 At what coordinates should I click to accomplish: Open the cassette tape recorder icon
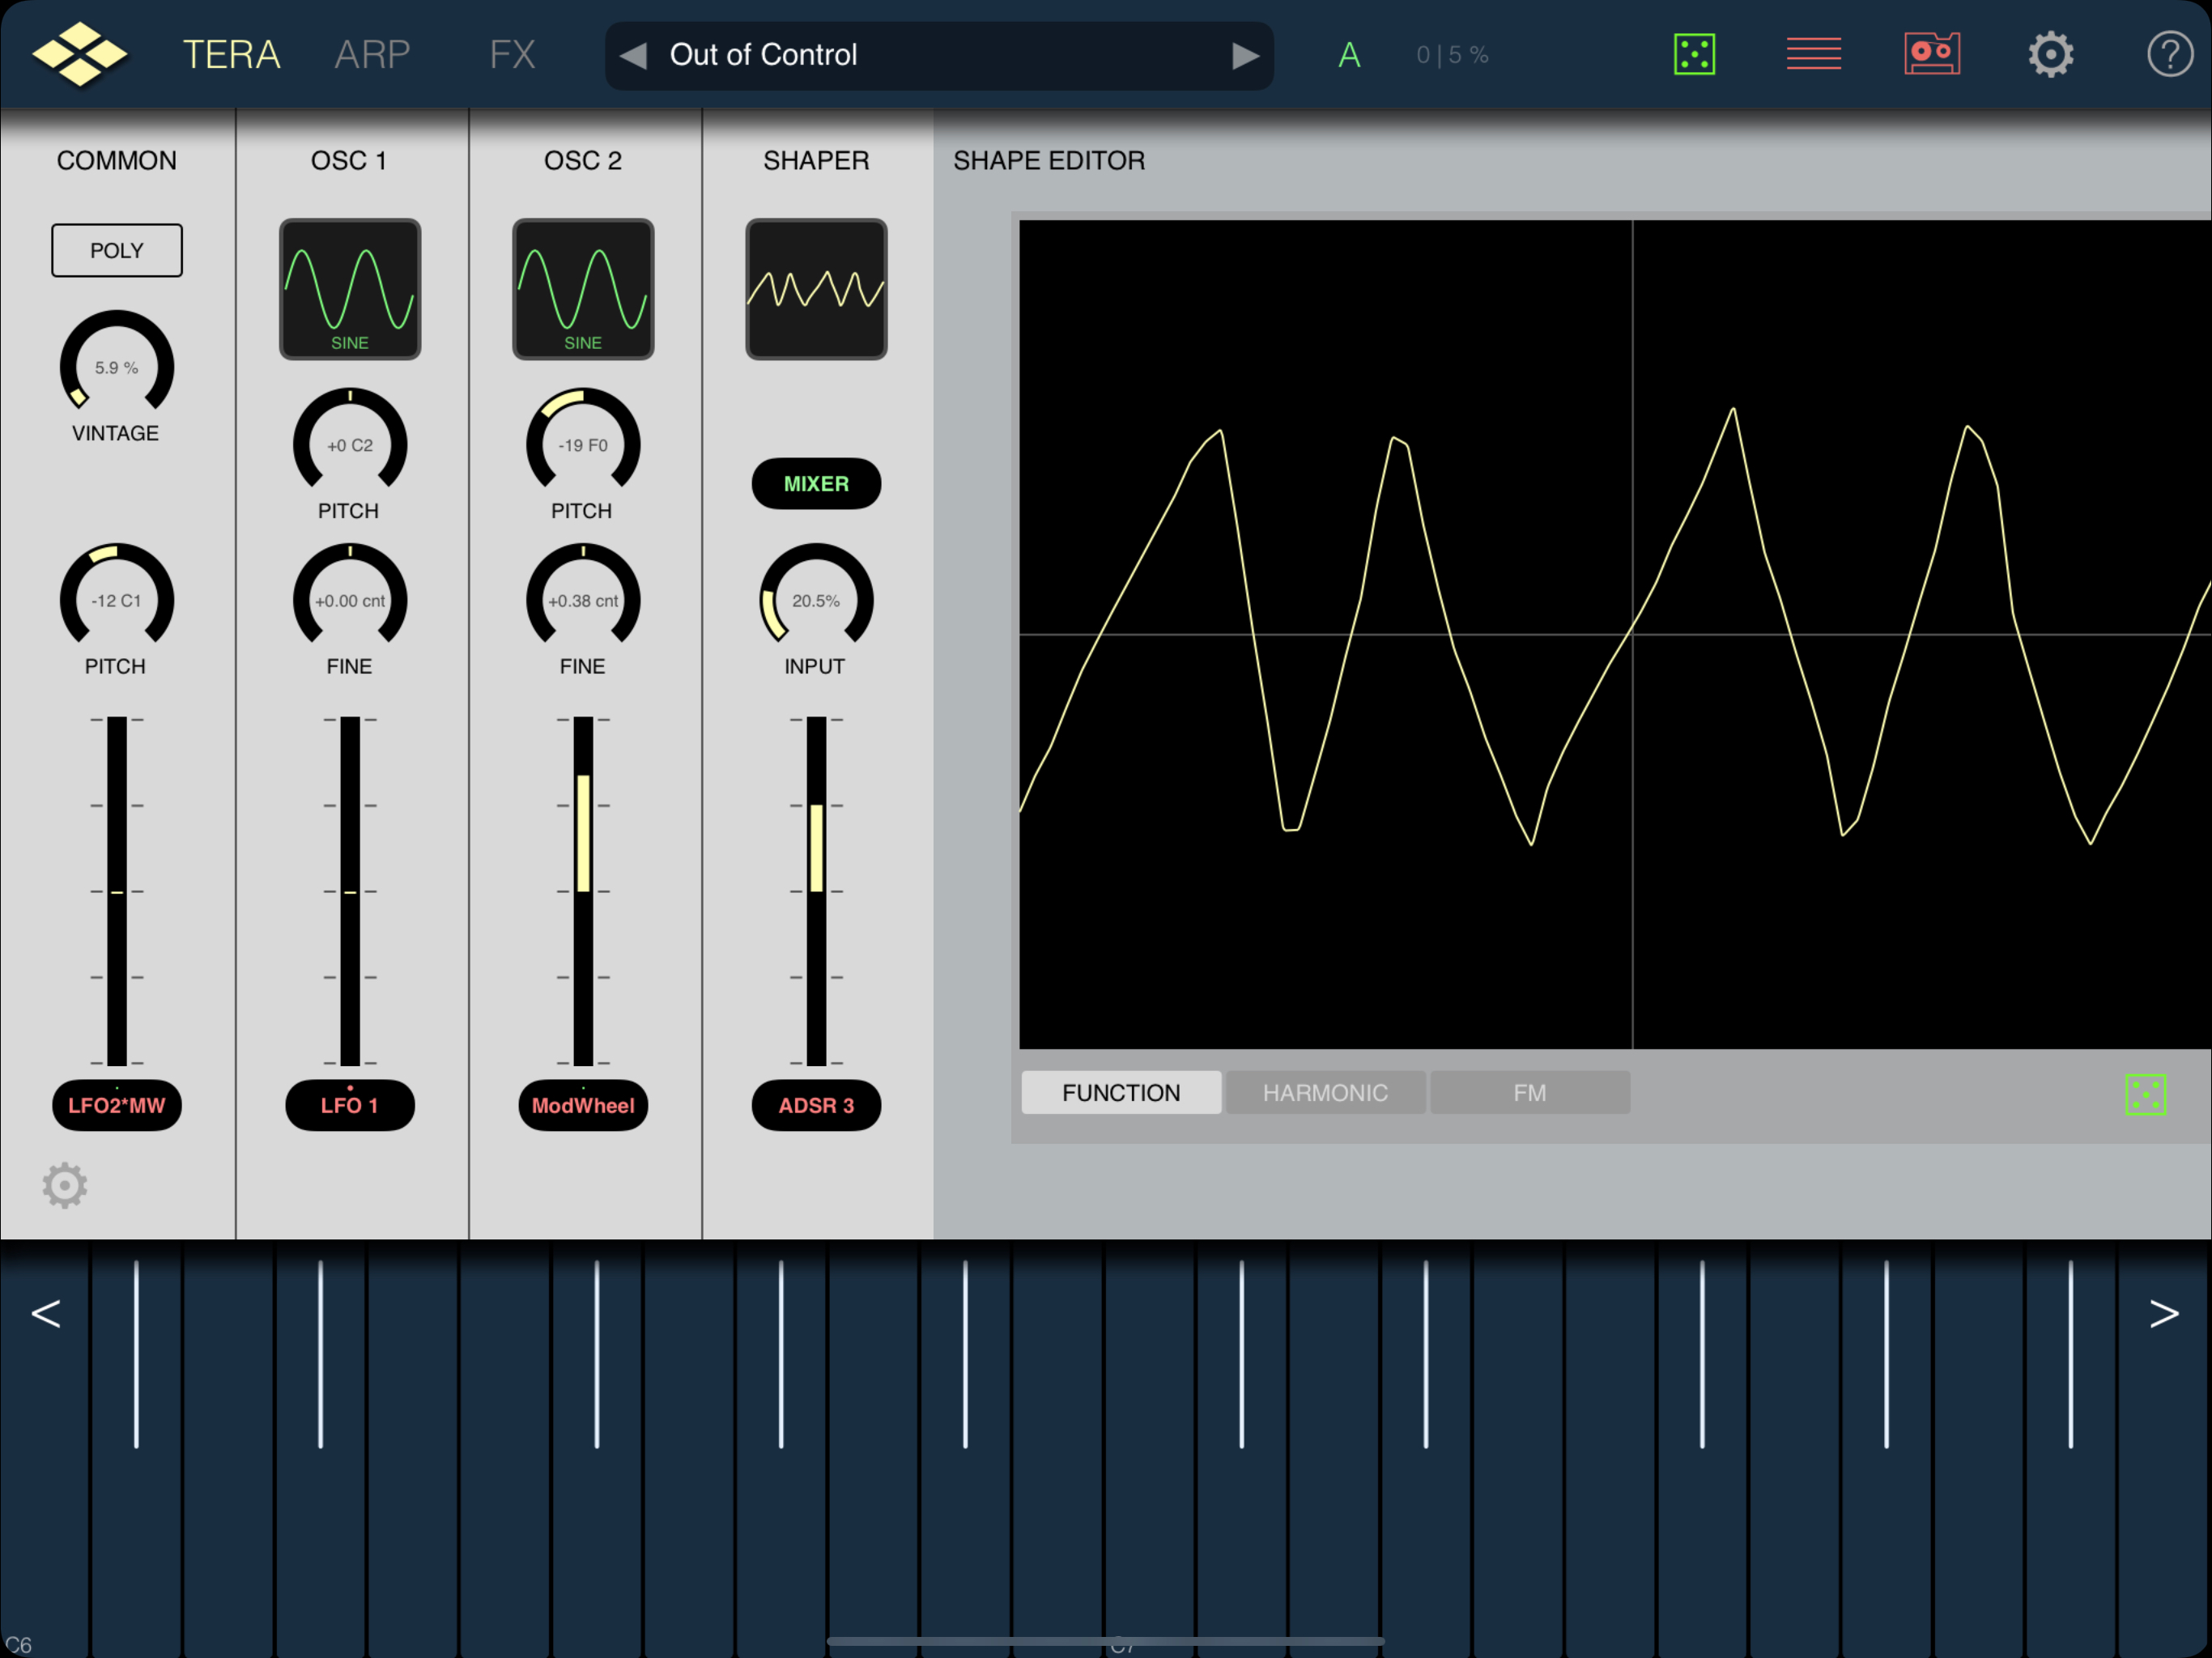(1931, 54)
